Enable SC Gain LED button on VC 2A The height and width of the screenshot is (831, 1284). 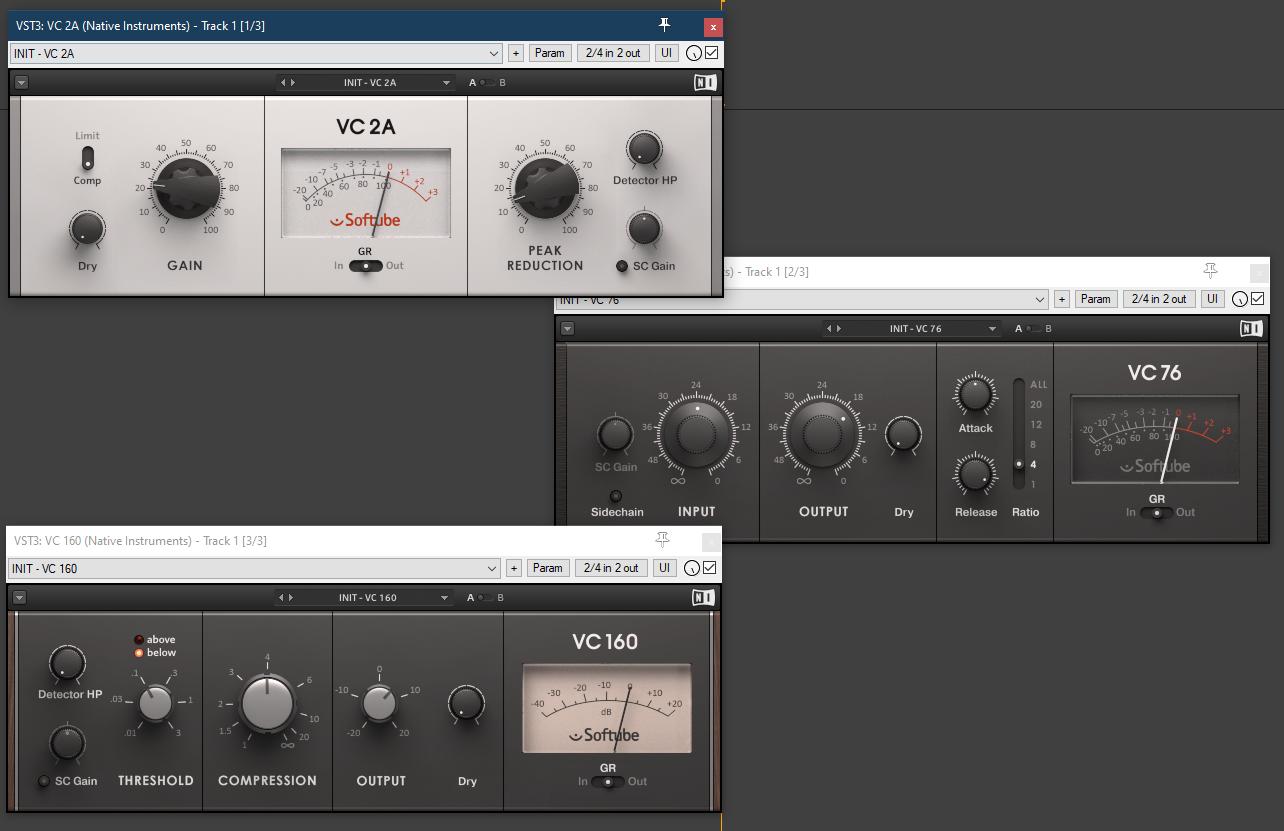click(x=622, y=266)
